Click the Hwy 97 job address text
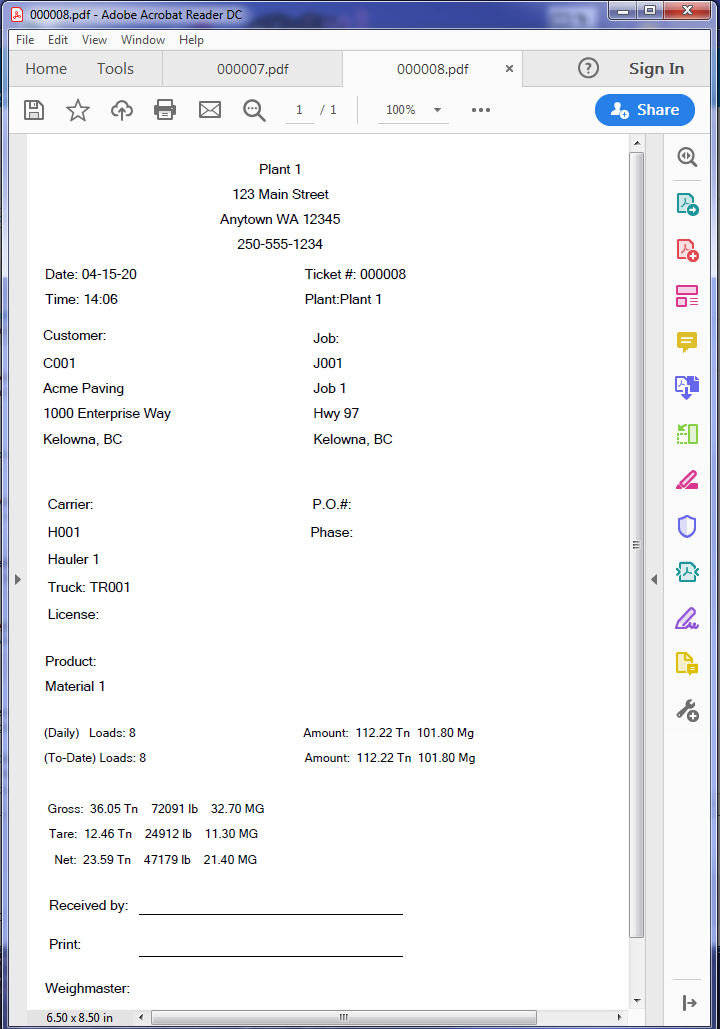This screenshot has height=1029, width=720. point(336,413)
